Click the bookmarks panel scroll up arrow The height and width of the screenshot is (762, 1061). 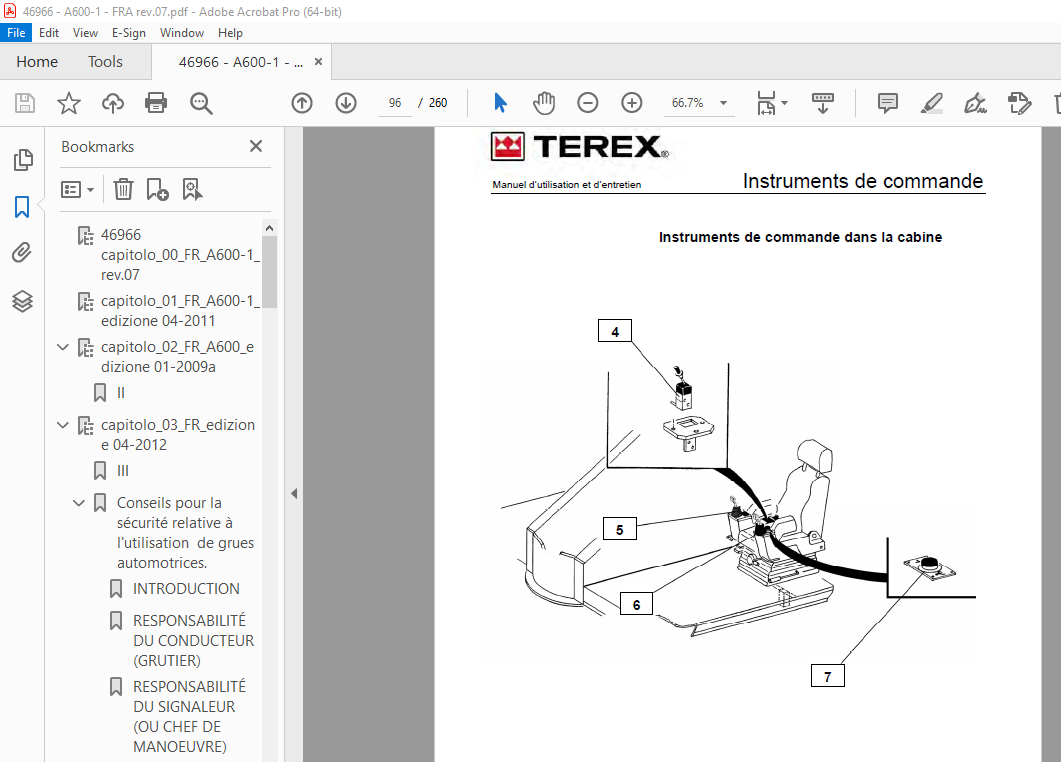tap(269, 228)
